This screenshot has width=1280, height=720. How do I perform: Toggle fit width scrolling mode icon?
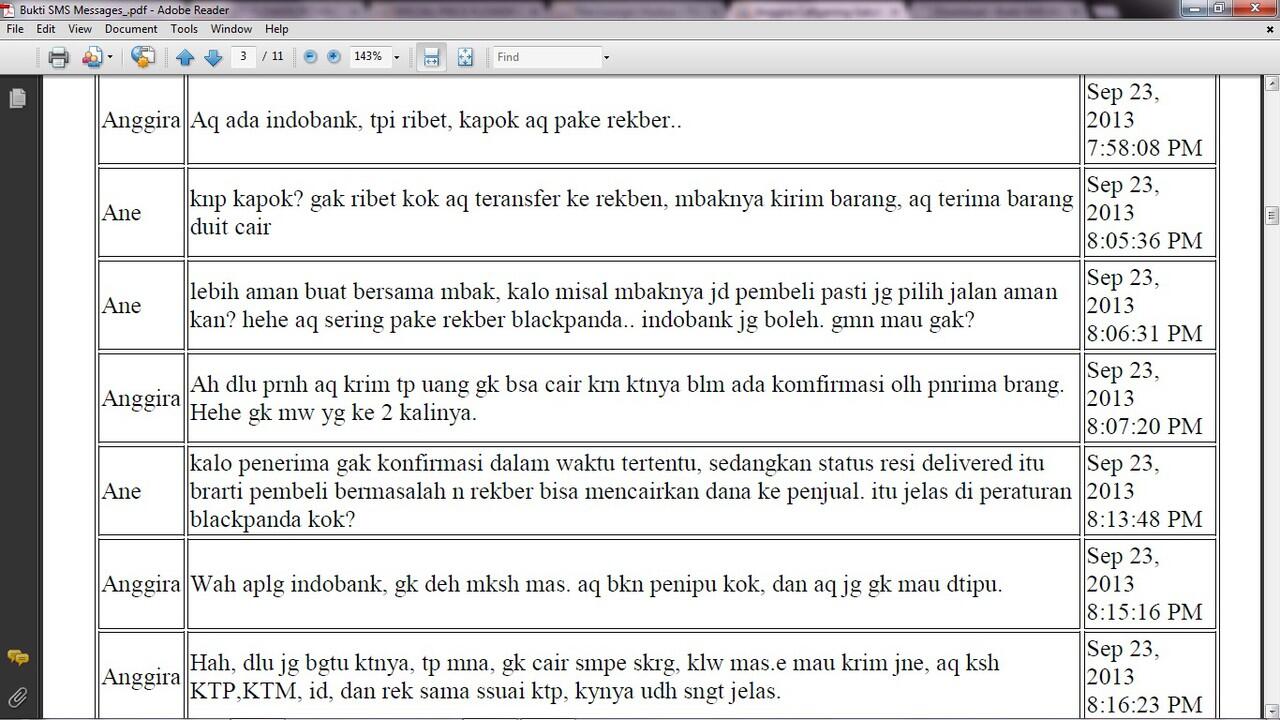[431, 57]
